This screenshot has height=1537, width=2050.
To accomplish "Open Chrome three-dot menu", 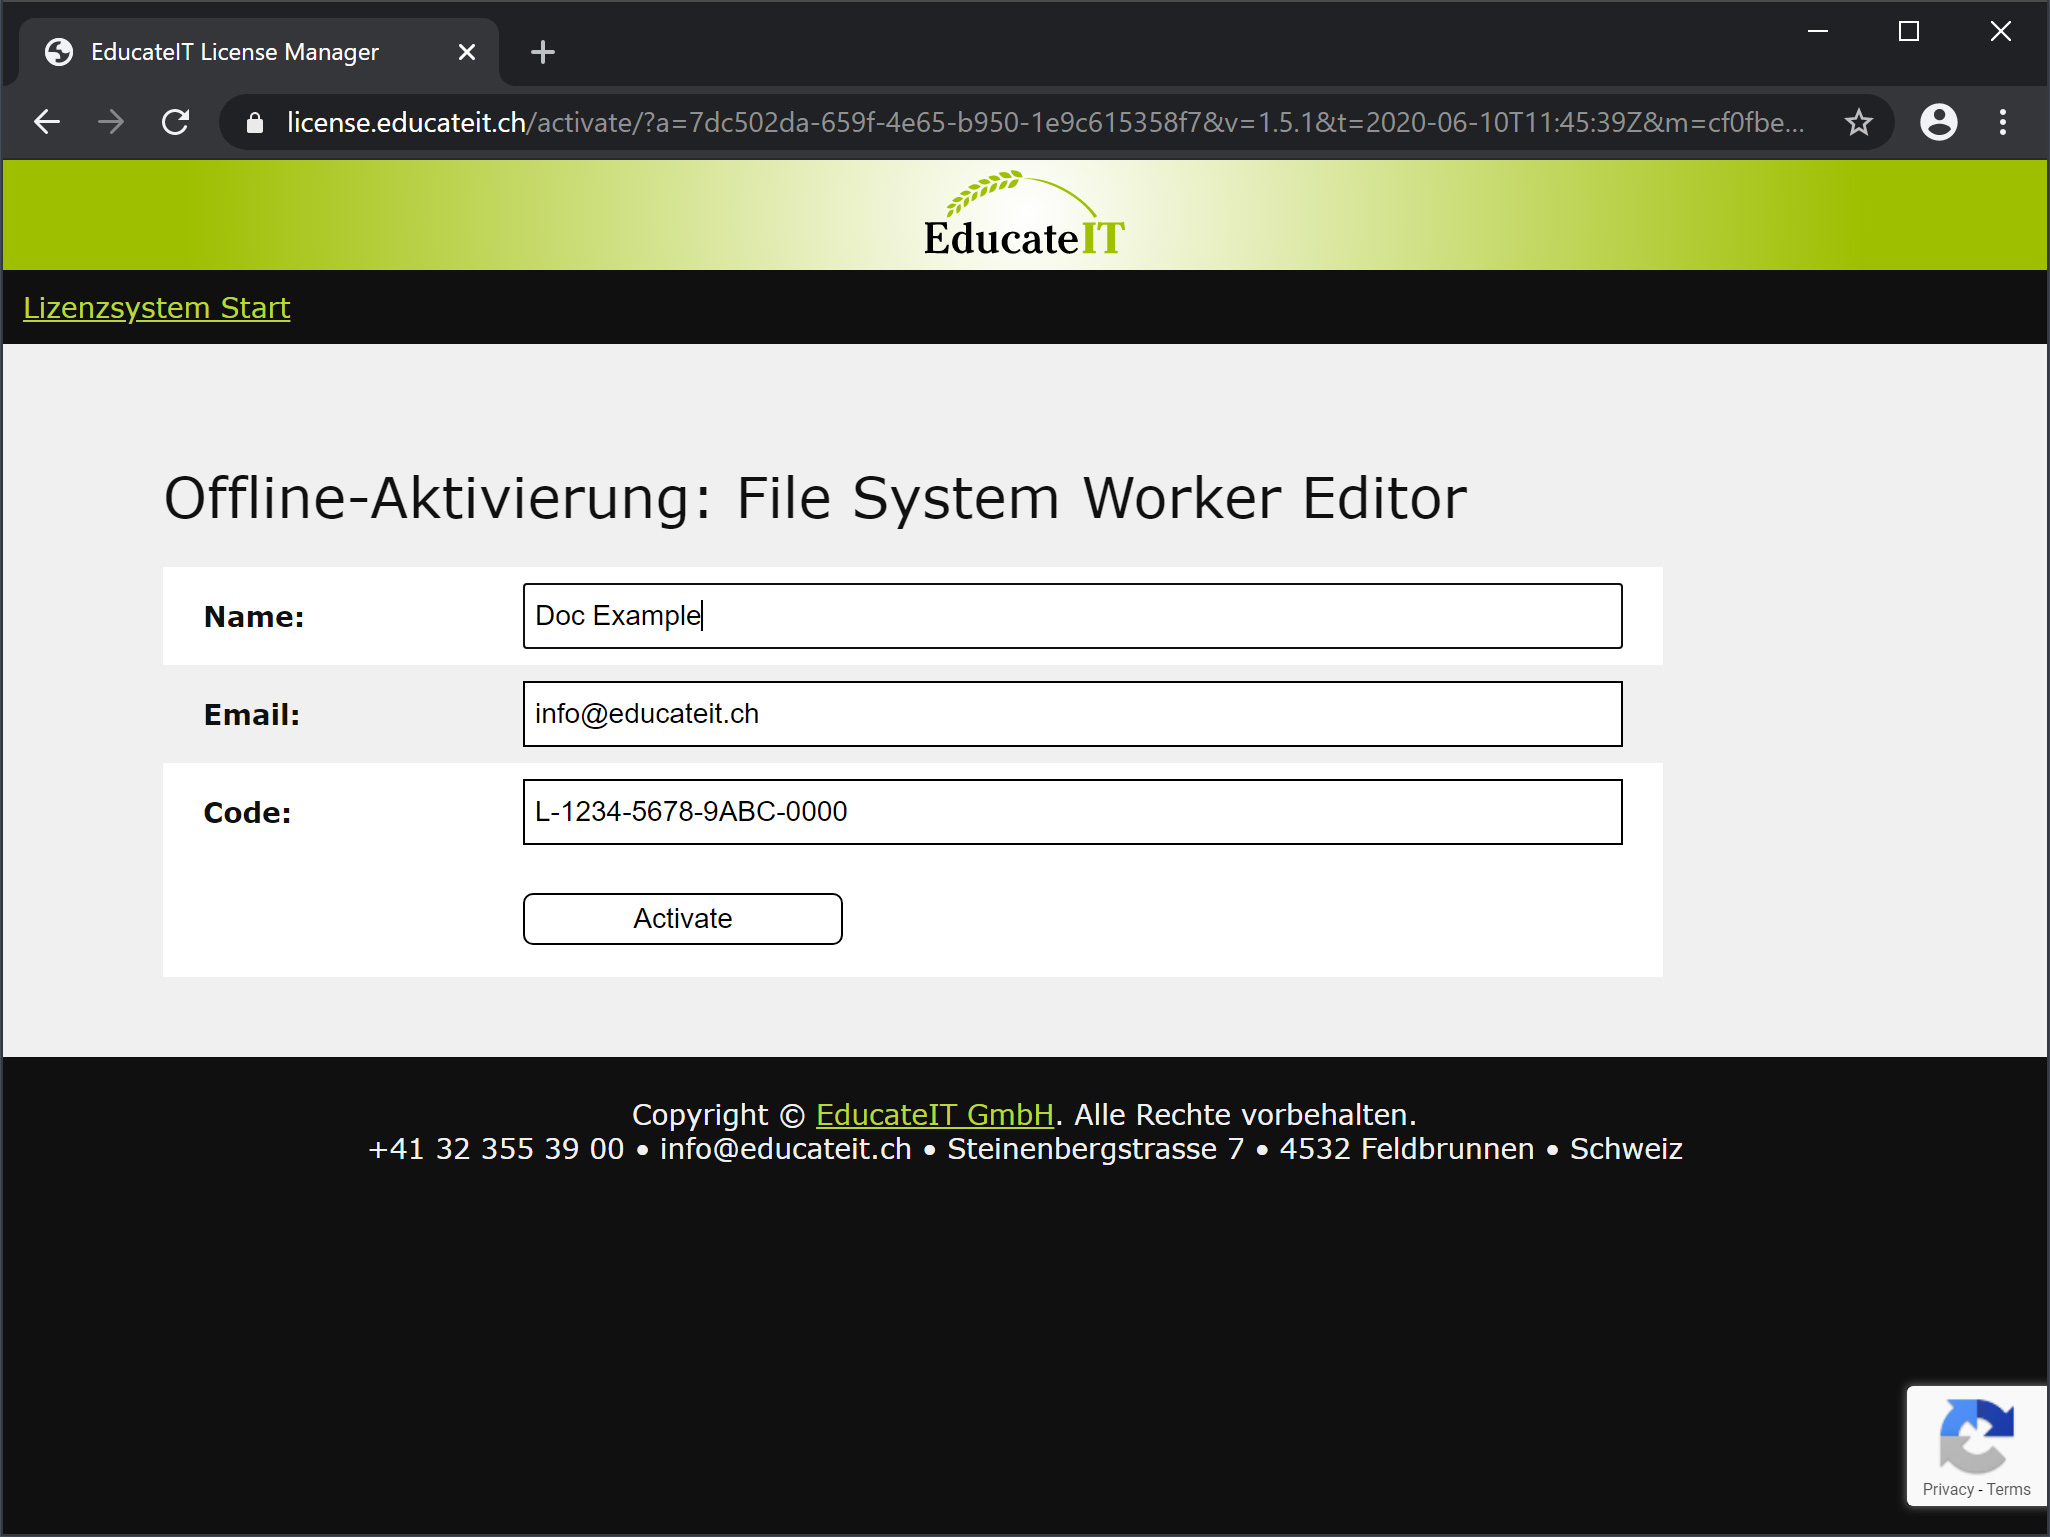I will (x=2002, y=122).
